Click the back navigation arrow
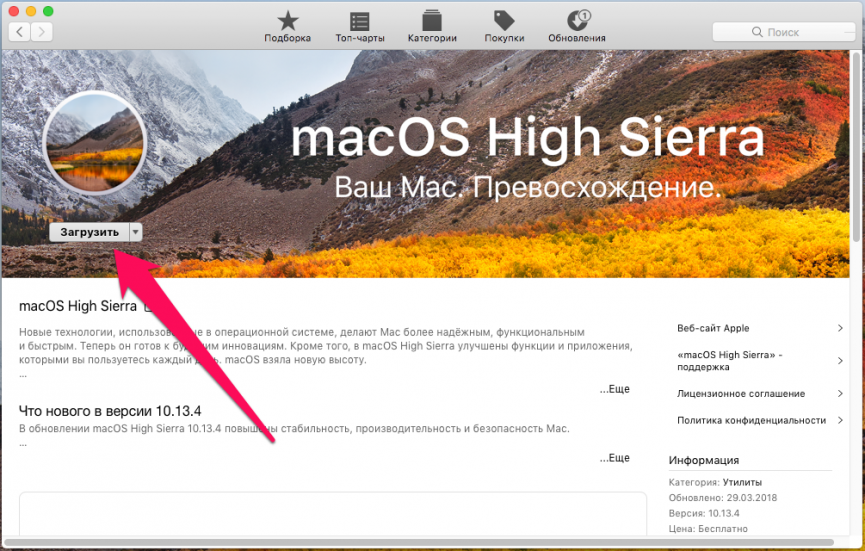The height and width of the screenshot is (551, 865). (x=20, y=32)
